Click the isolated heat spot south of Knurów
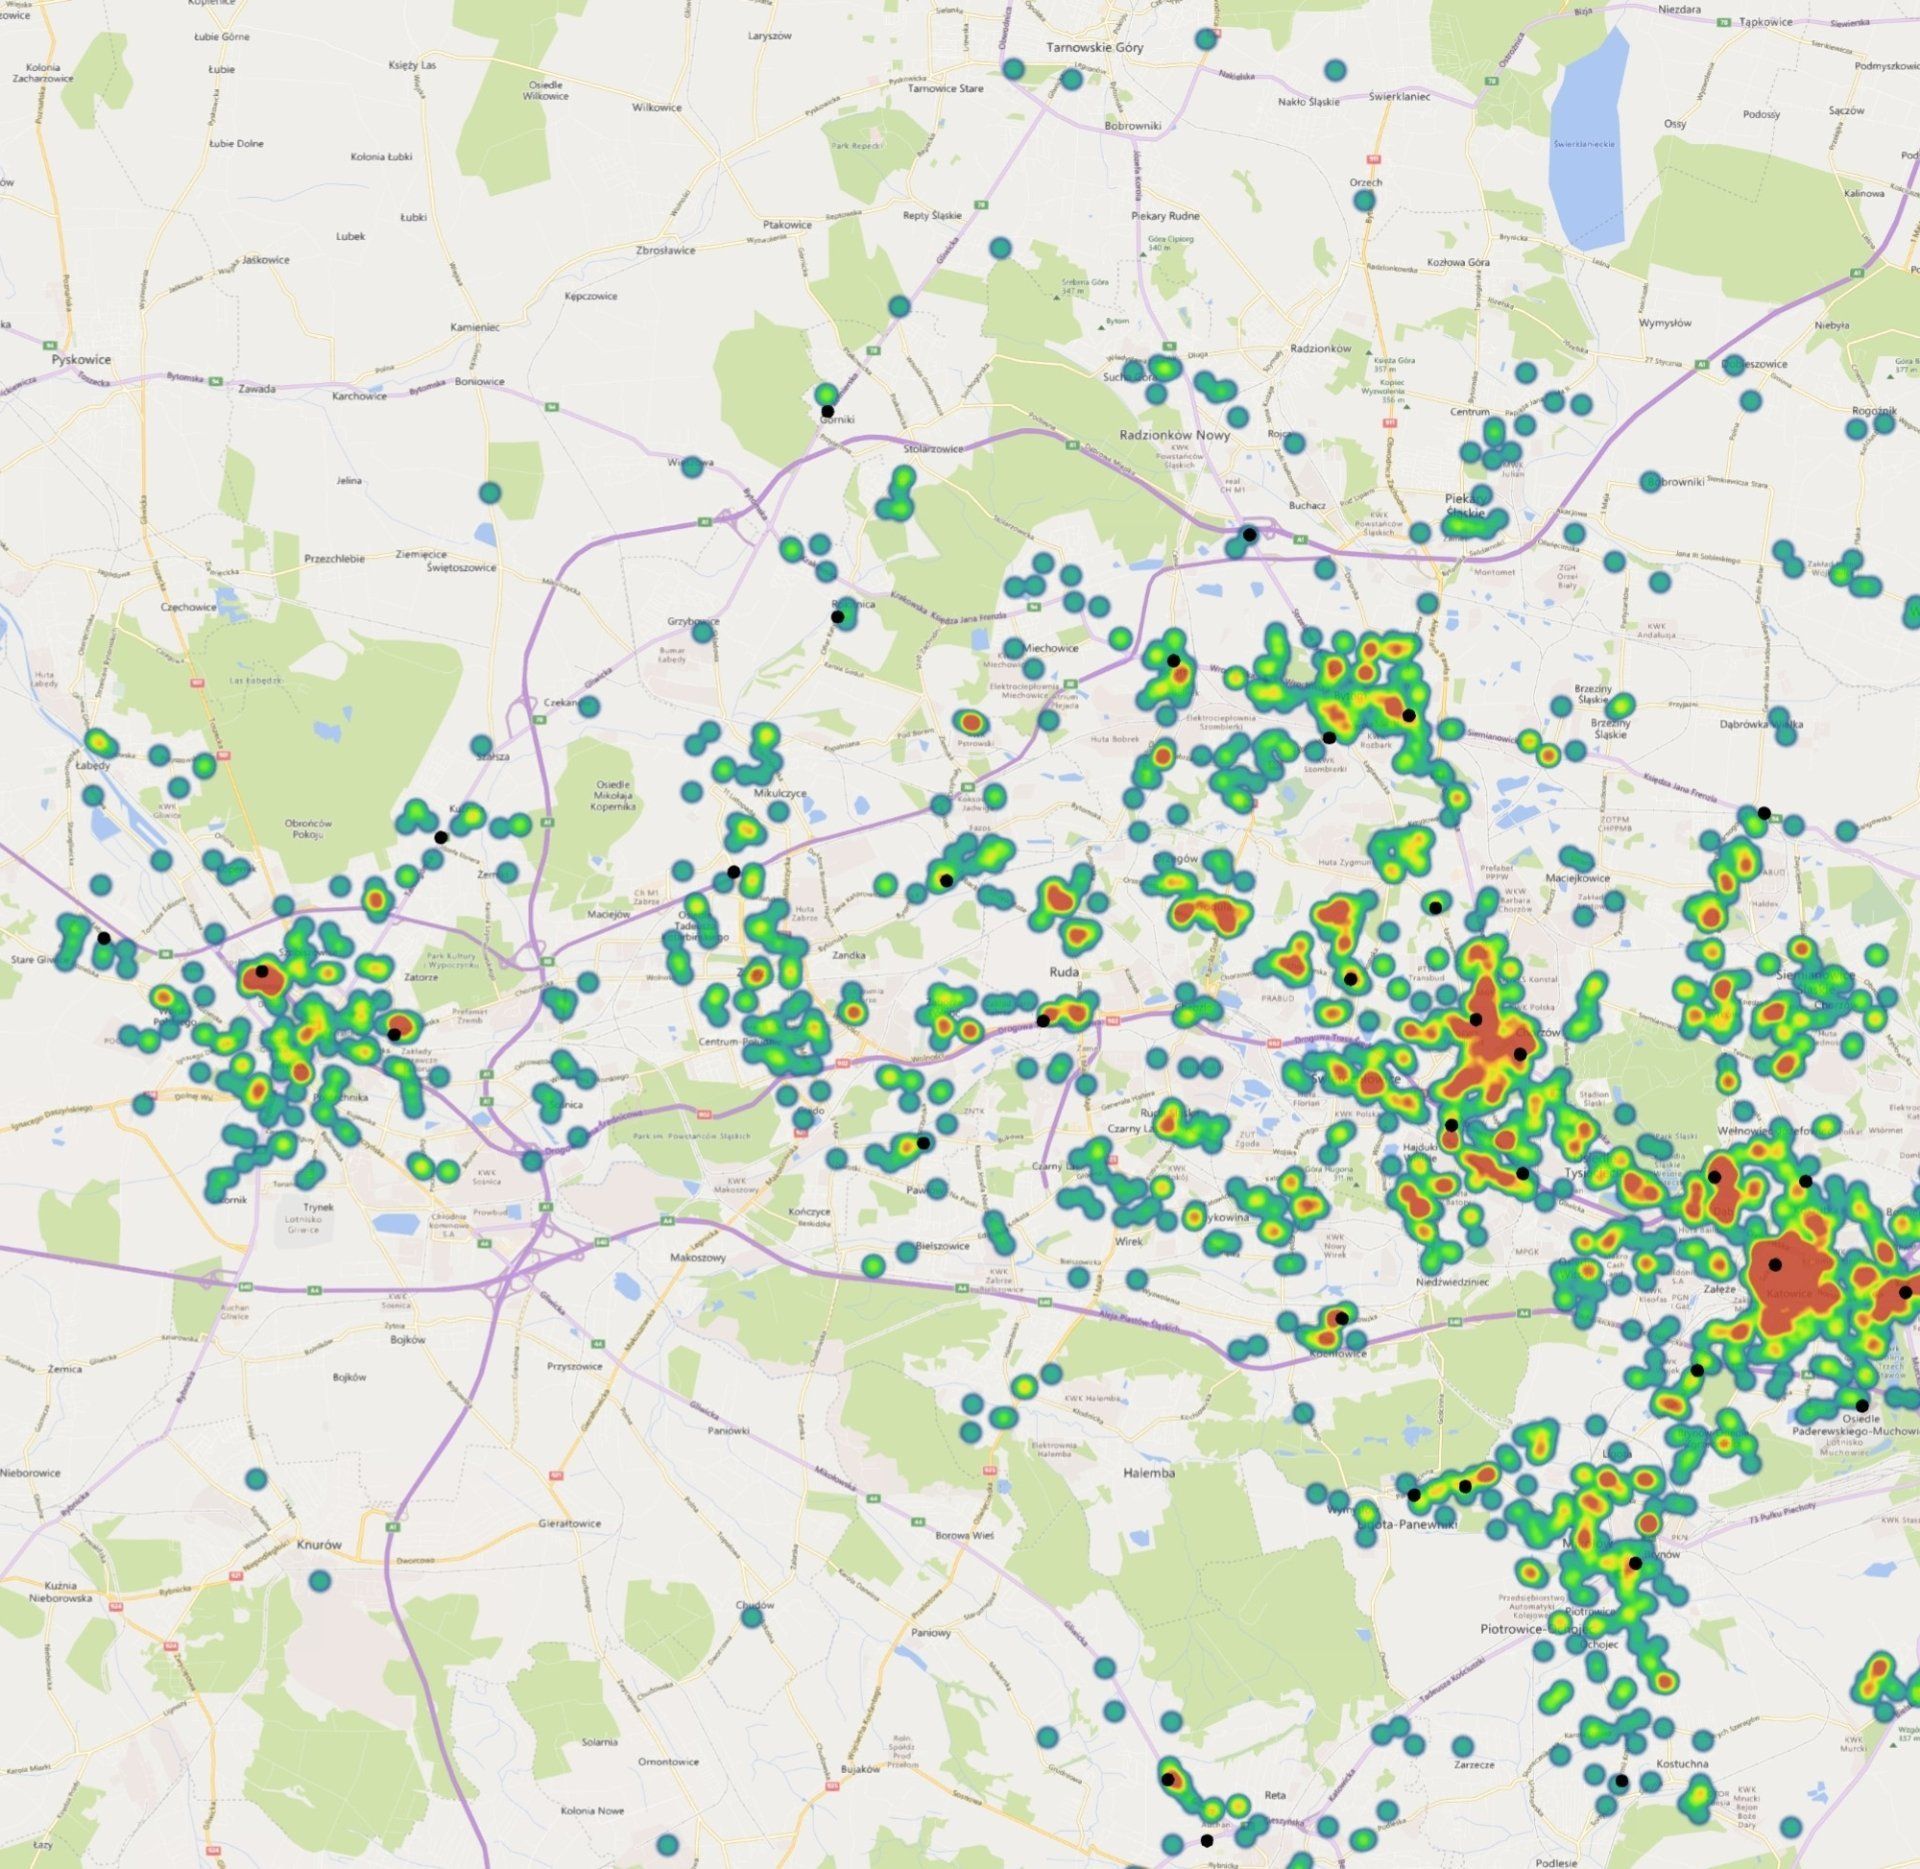This screenshot has height=1869, width=1920. [x=318, y=1582]
